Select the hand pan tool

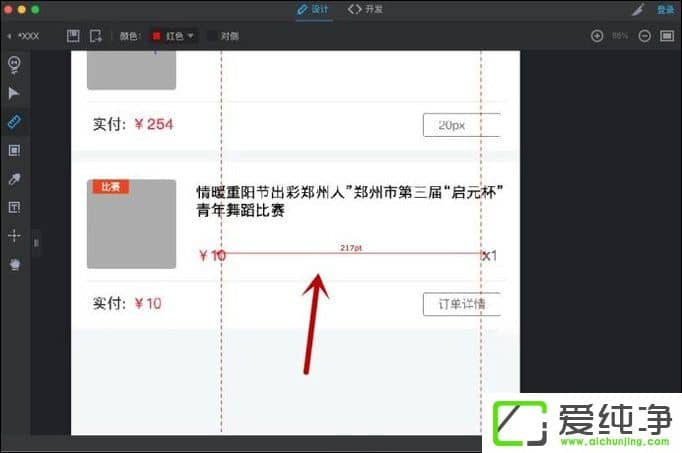[x=14, y=264]
